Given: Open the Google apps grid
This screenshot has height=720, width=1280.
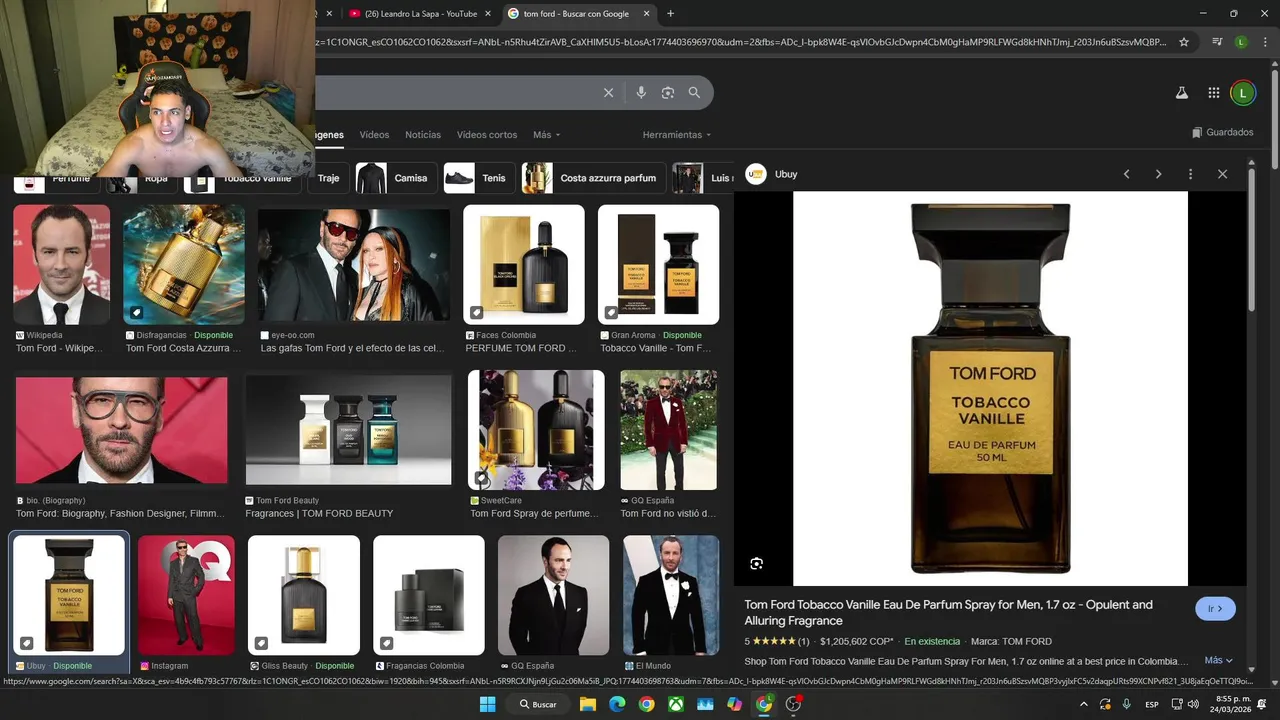Looking at the screenshot, I should tap(1213, 93).
